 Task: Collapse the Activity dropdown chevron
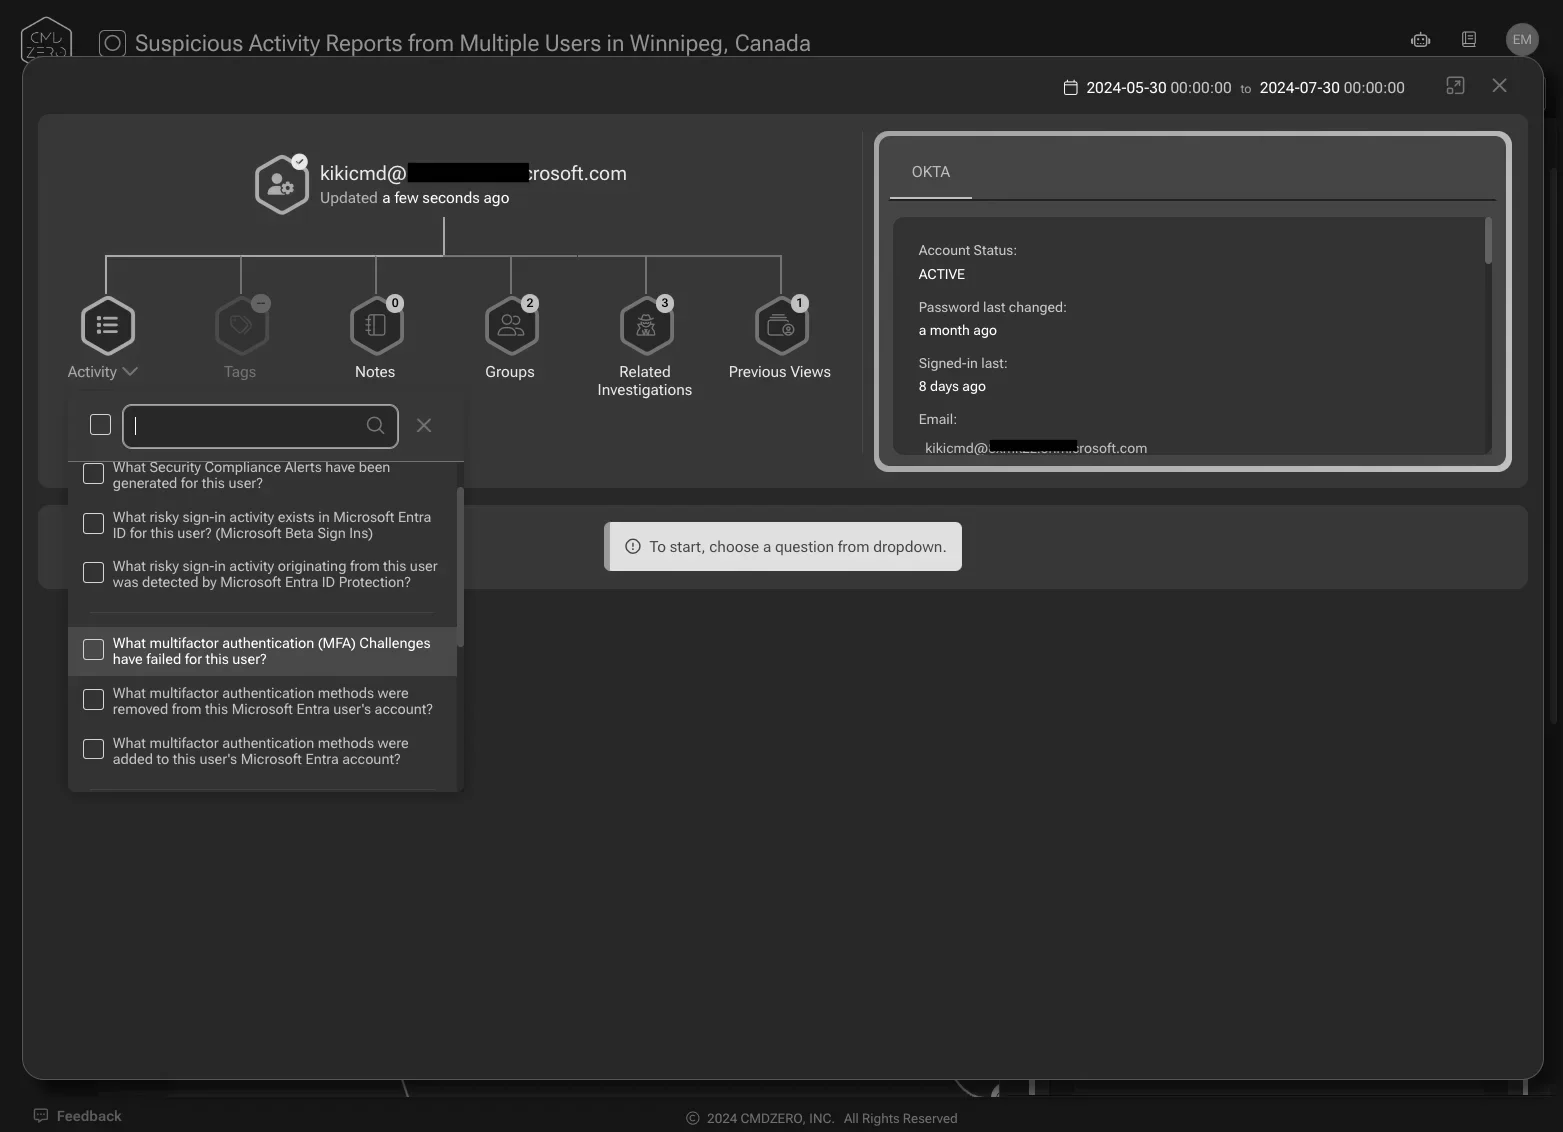coord(130,372)
